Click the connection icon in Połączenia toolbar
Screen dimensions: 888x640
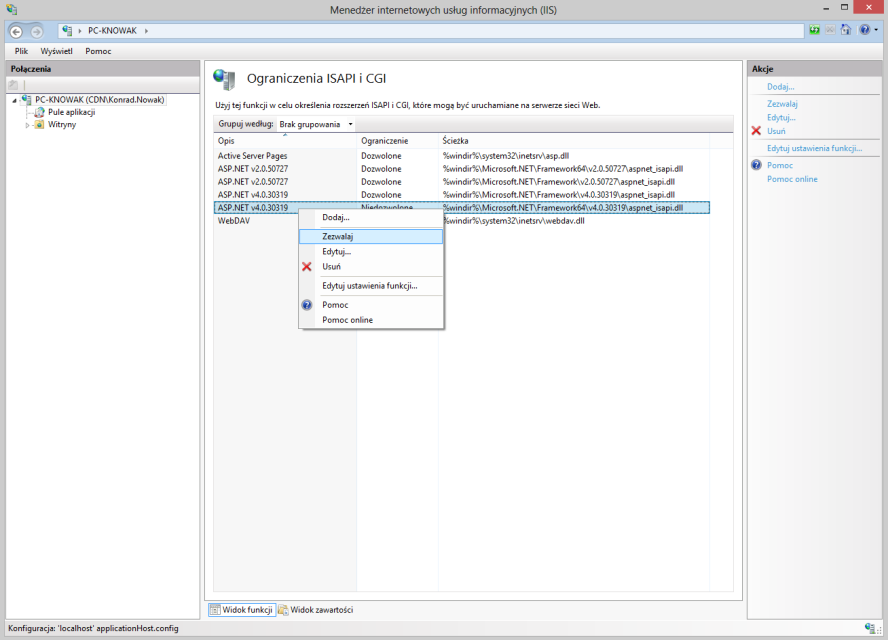(x=13, y=85)
